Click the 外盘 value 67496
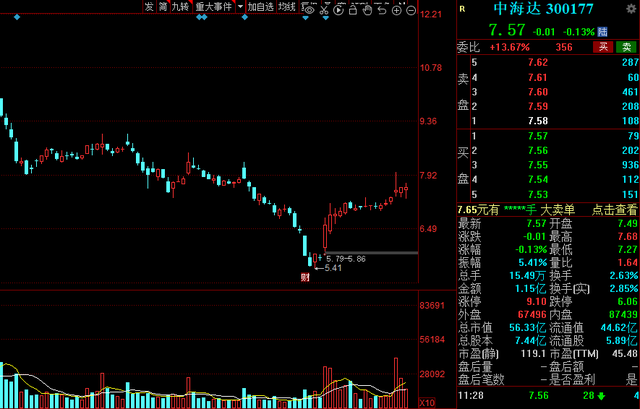Screen dimensions: 640x409 532,315
